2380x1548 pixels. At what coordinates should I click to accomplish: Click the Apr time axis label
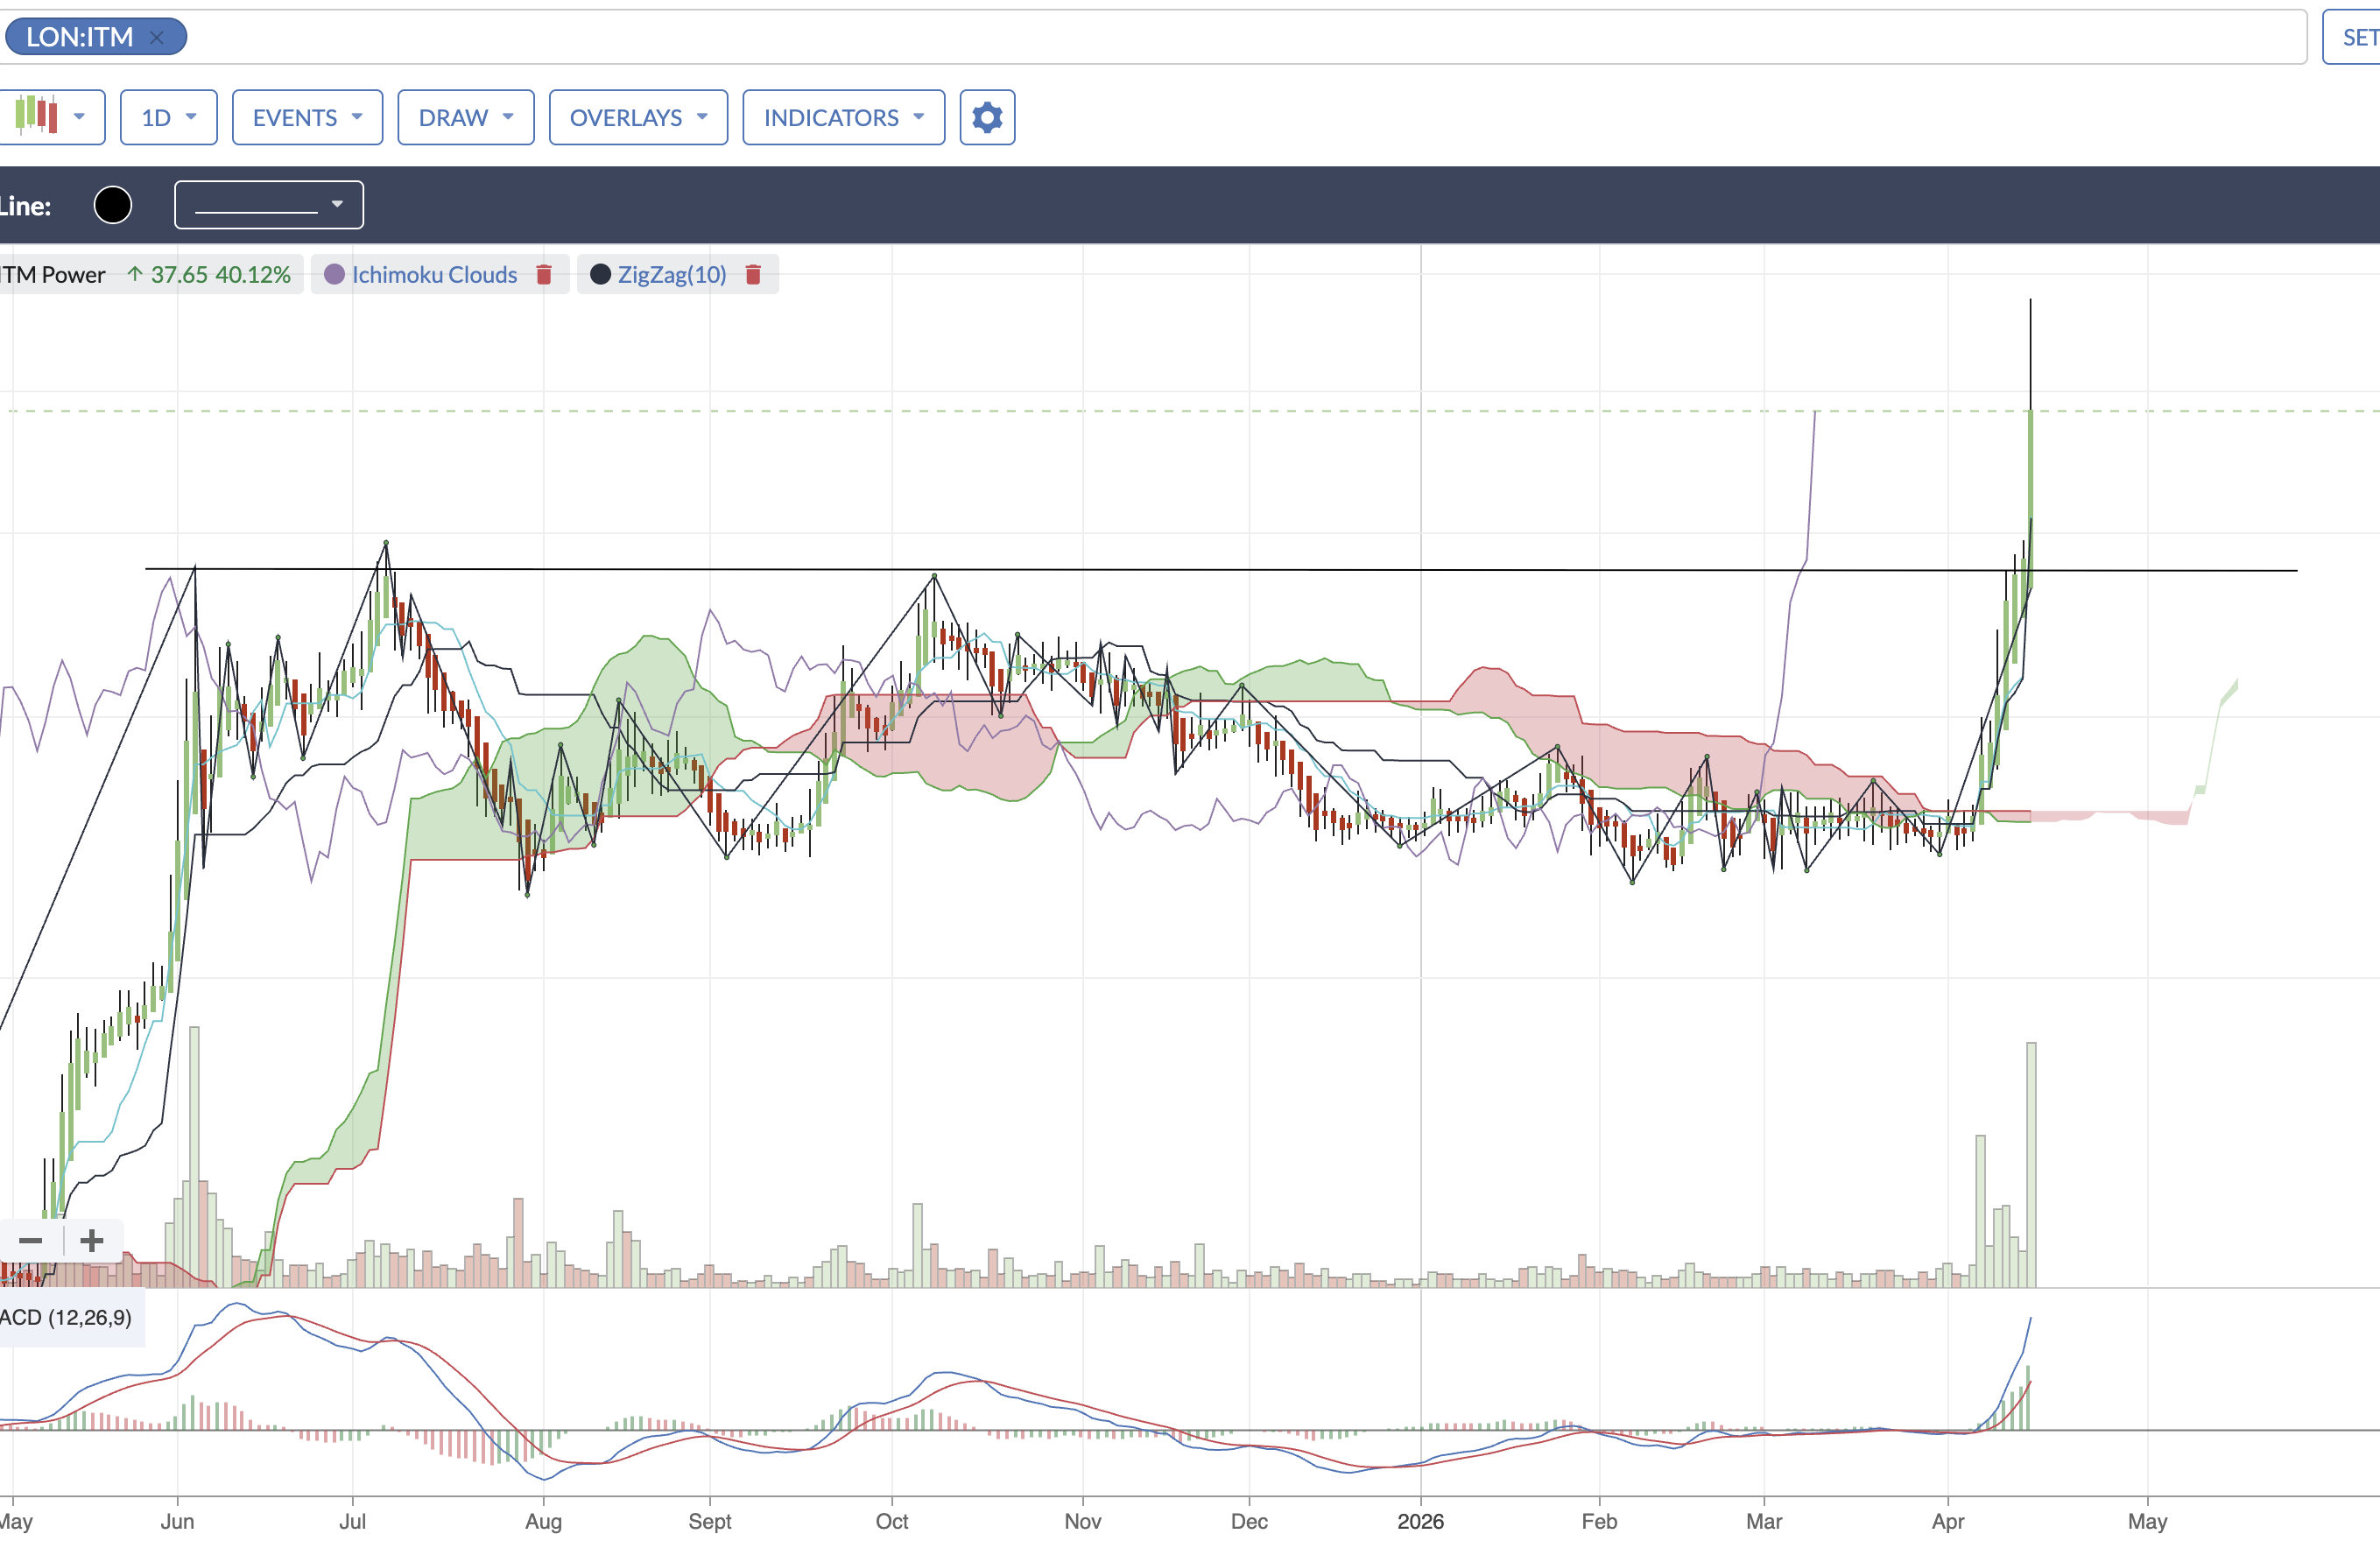[1948, 1521]
